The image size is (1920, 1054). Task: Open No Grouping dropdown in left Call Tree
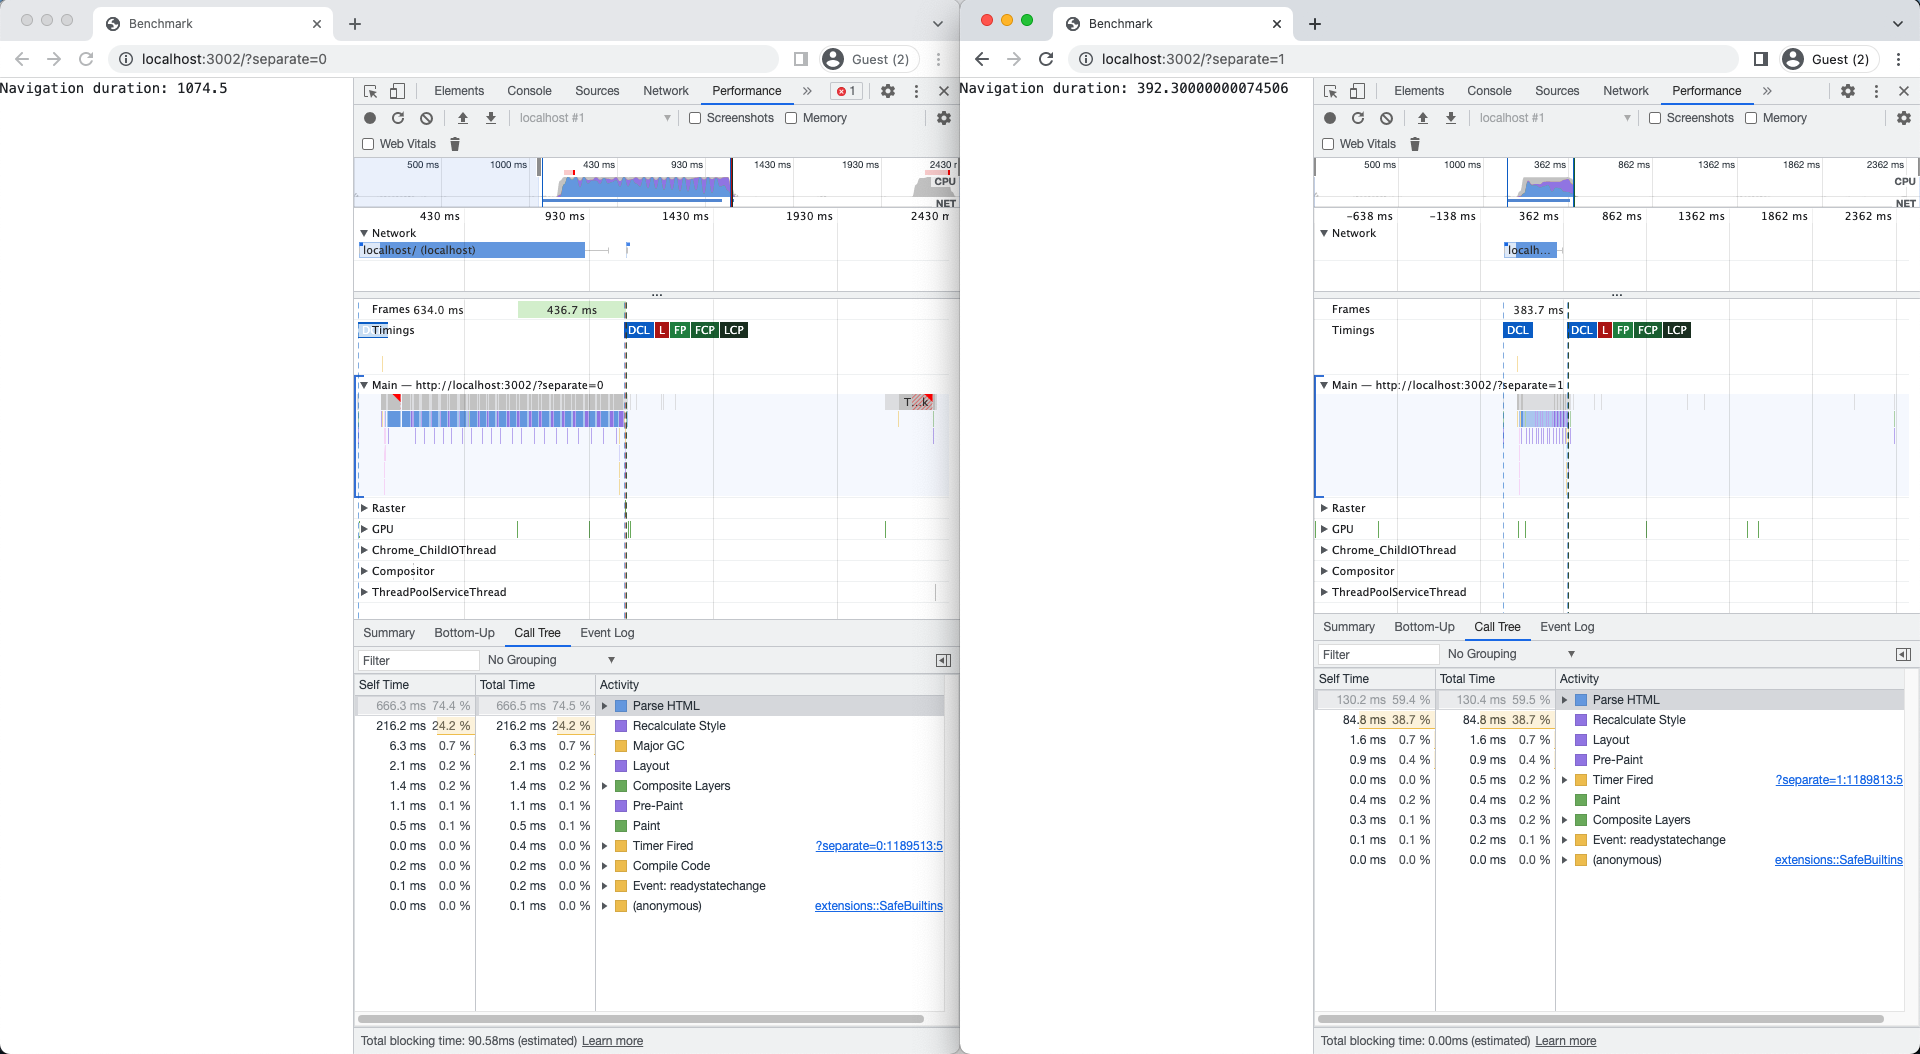(551, 660)
